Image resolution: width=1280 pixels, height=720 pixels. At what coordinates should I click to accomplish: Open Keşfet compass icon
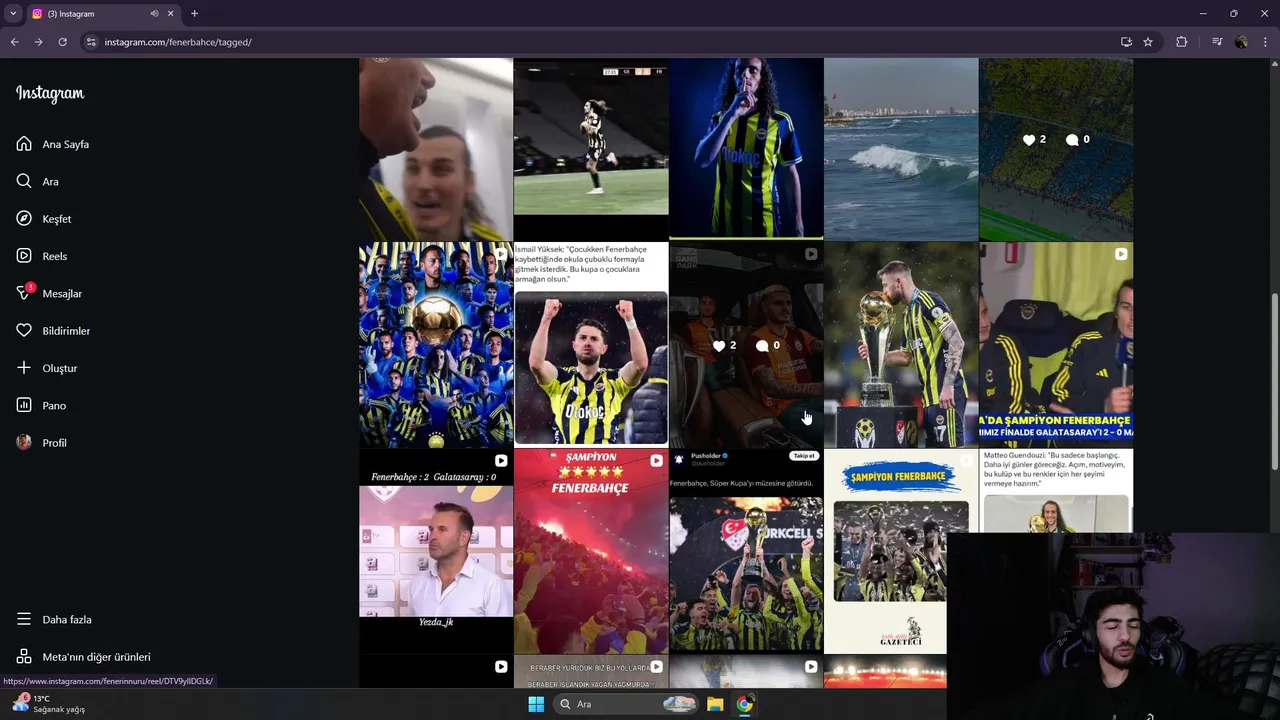24,218
